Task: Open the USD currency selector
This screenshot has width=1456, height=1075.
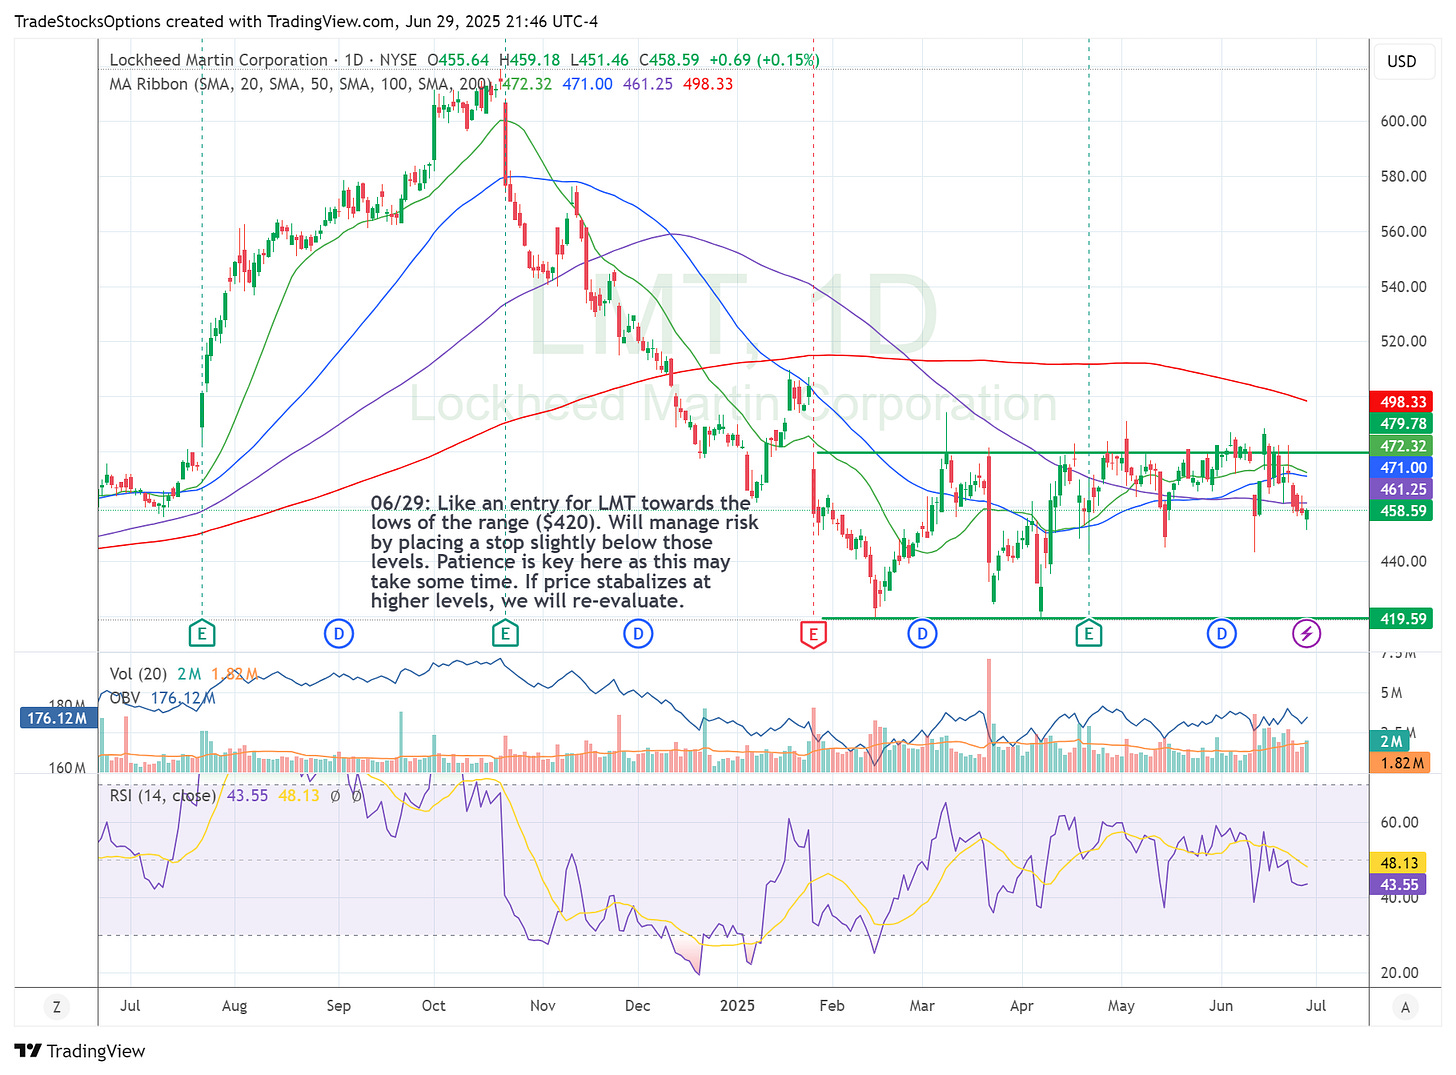Action: pyautogui.click(x=1401, y=61)
